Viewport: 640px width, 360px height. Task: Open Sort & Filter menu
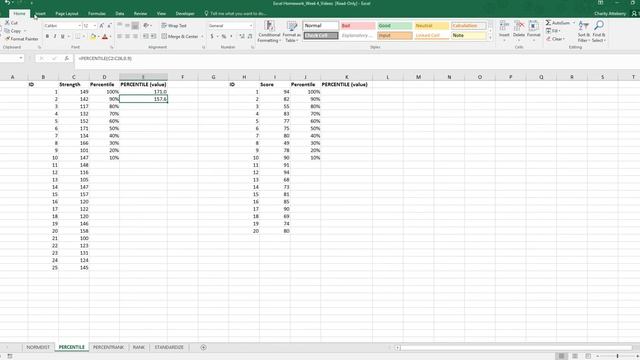pos(583,31)
